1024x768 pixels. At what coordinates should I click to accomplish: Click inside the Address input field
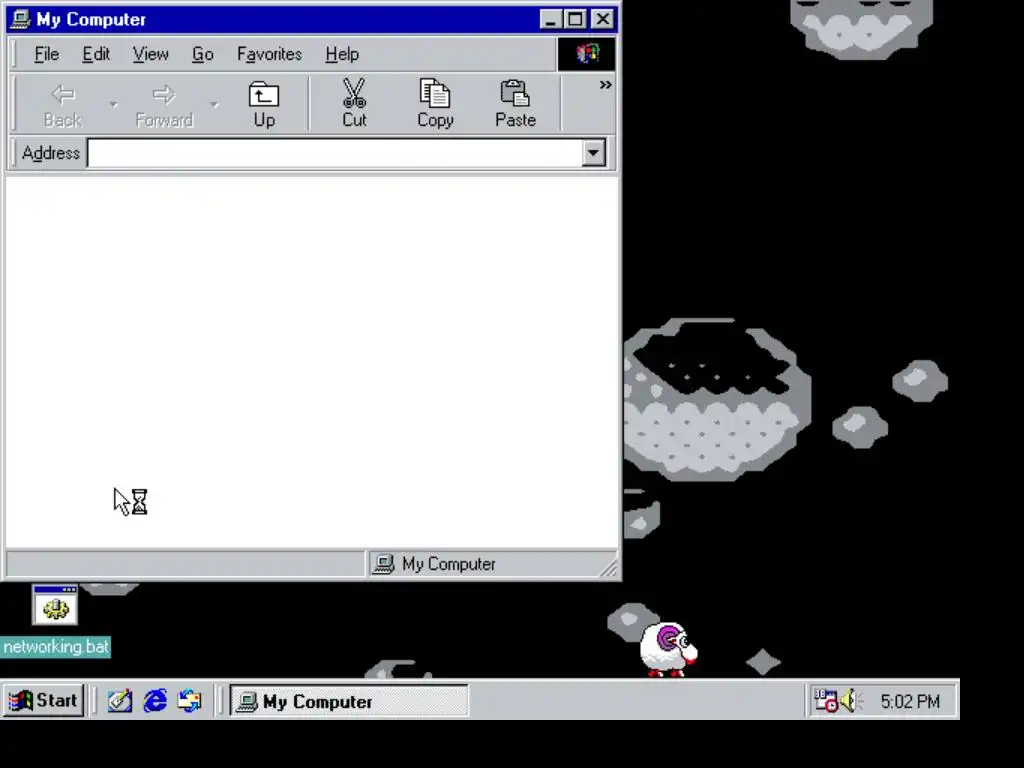point(334,153)
